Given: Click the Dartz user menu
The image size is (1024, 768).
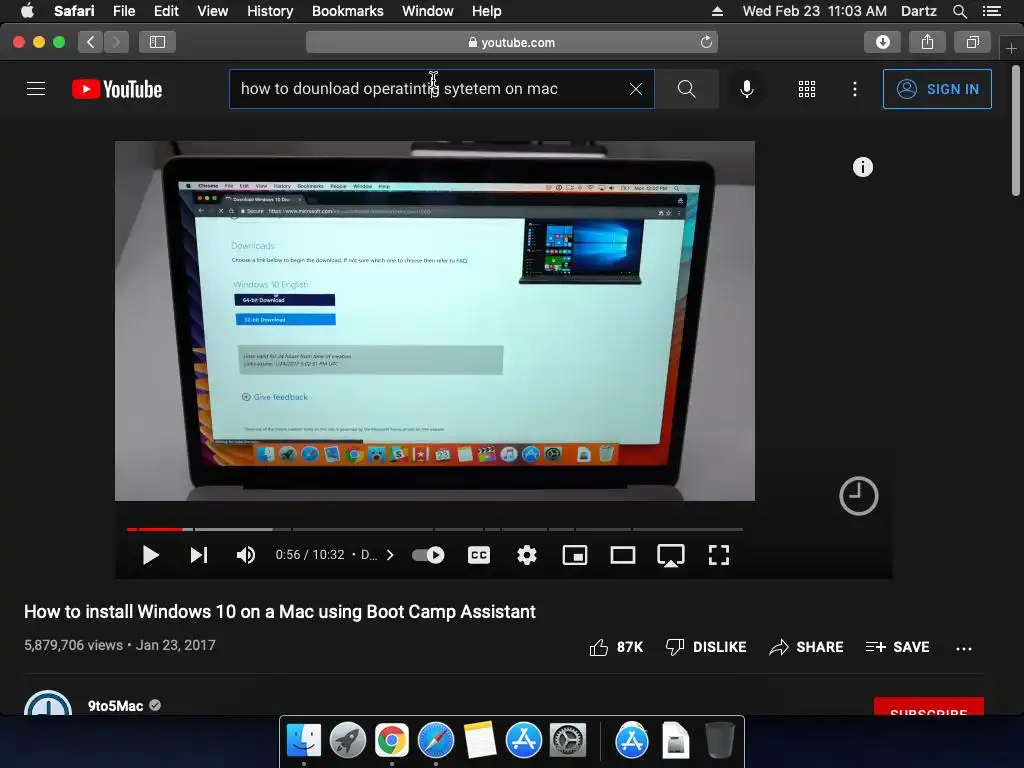Looking at the screenshot, I should 918,11.
